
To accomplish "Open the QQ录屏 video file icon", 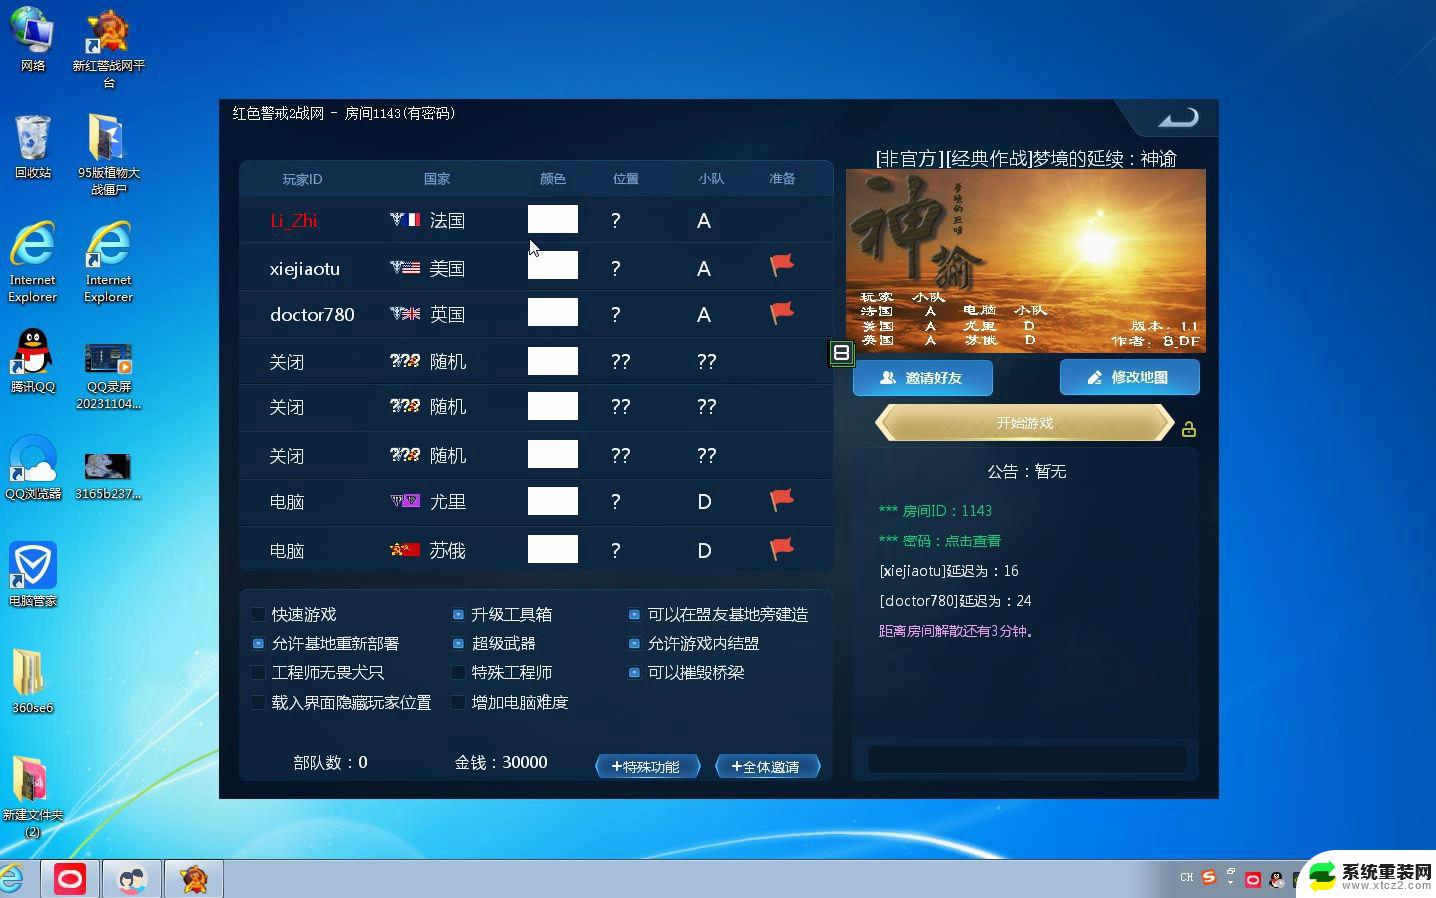I will tap(109, 377).
